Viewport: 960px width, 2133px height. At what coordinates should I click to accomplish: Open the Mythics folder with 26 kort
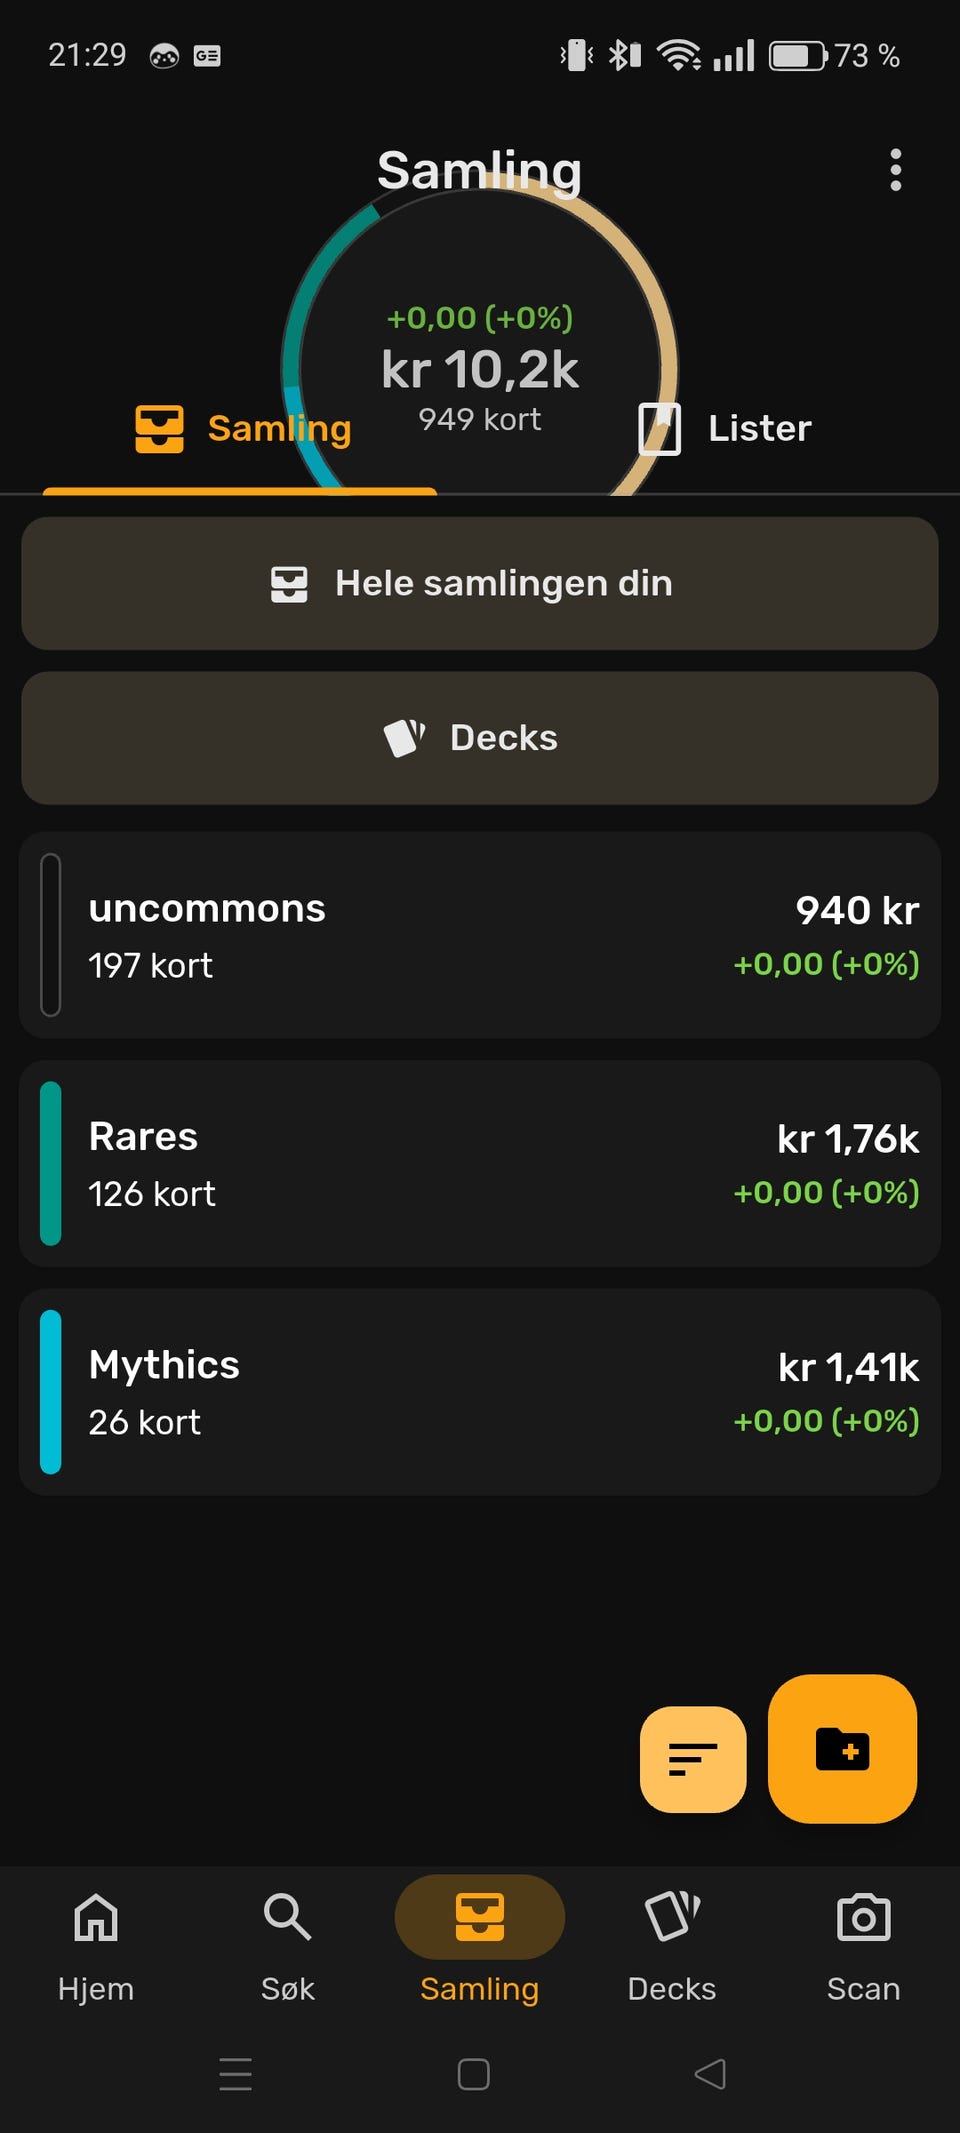coord(480,1392)
